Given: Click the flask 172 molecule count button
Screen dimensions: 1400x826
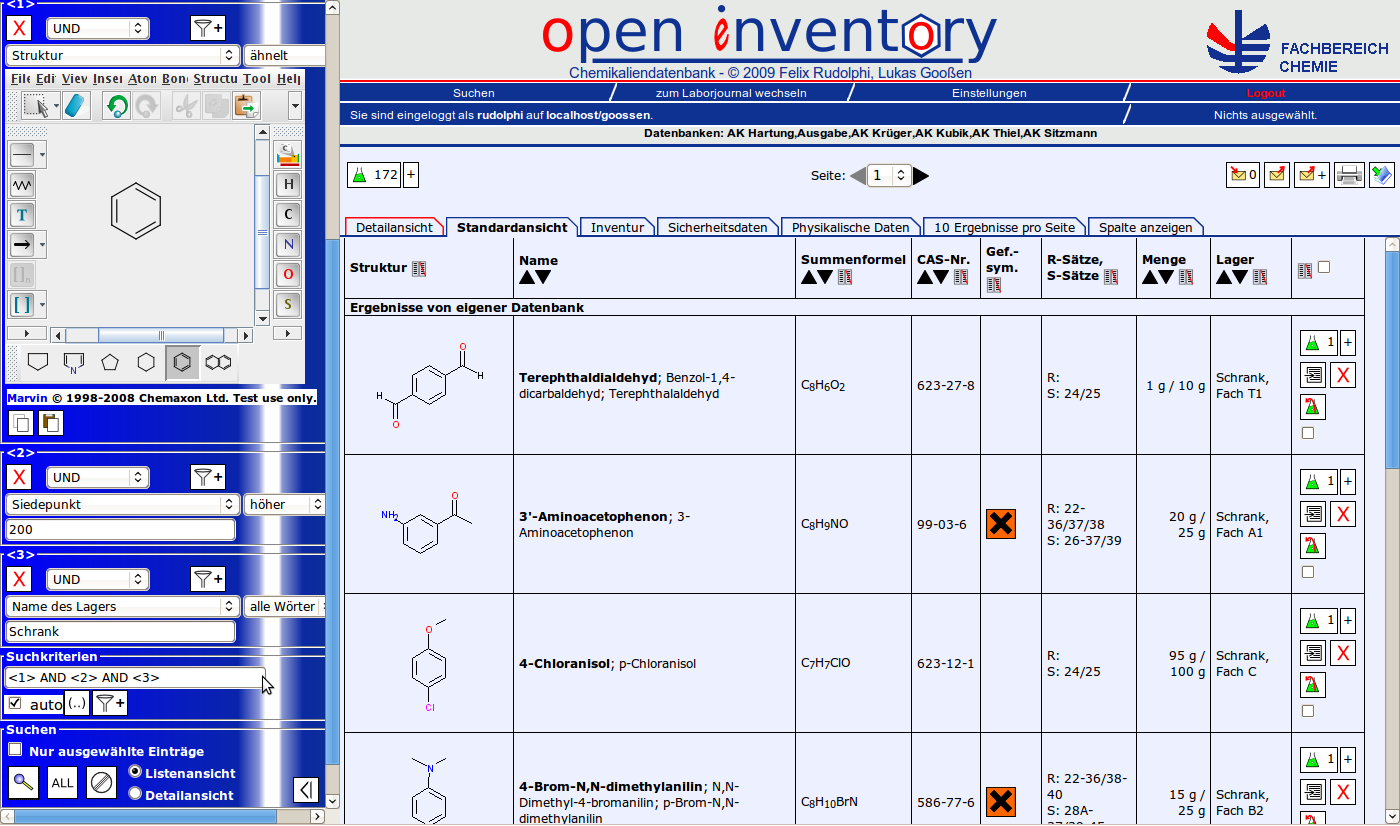Looking at the screenshot, I should pyautogui.click(x=373, y=175).
